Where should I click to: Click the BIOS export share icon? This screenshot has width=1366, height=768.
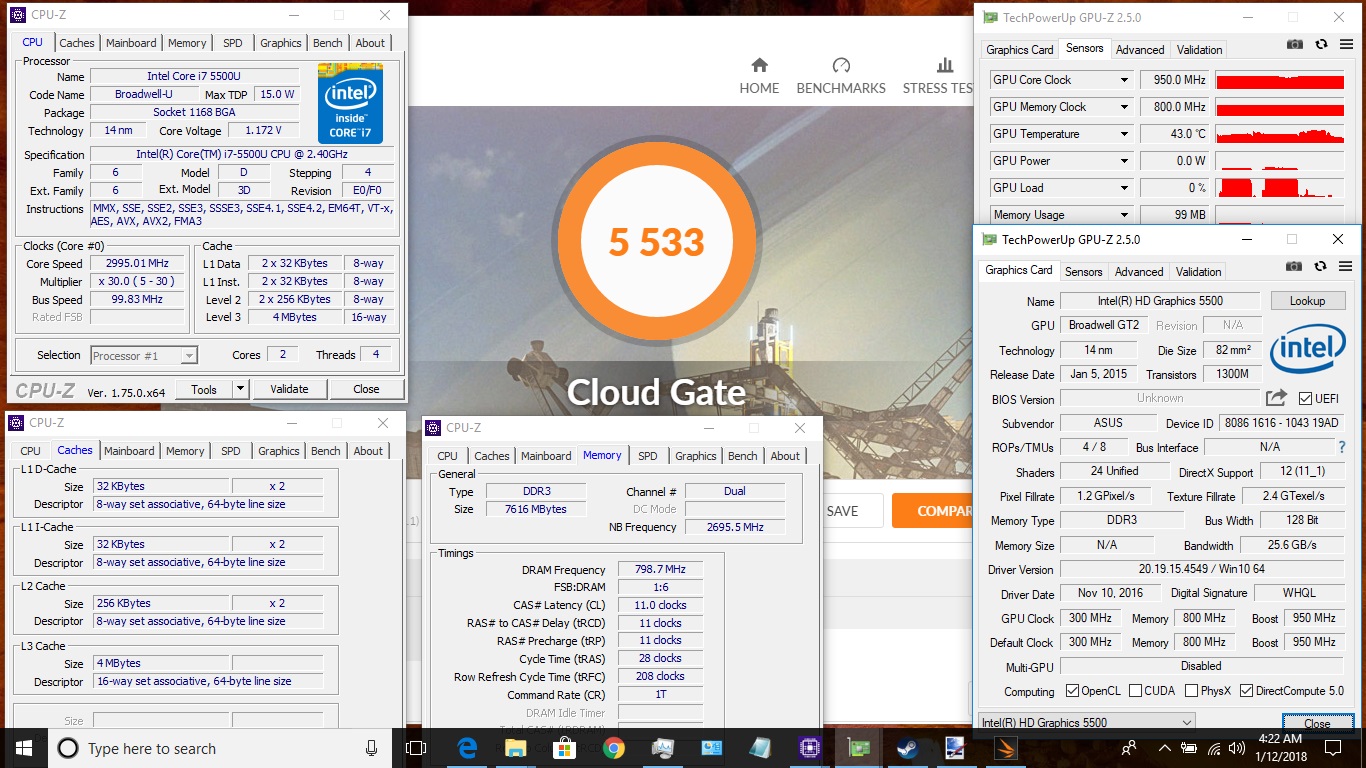[x=1276, y=398]
